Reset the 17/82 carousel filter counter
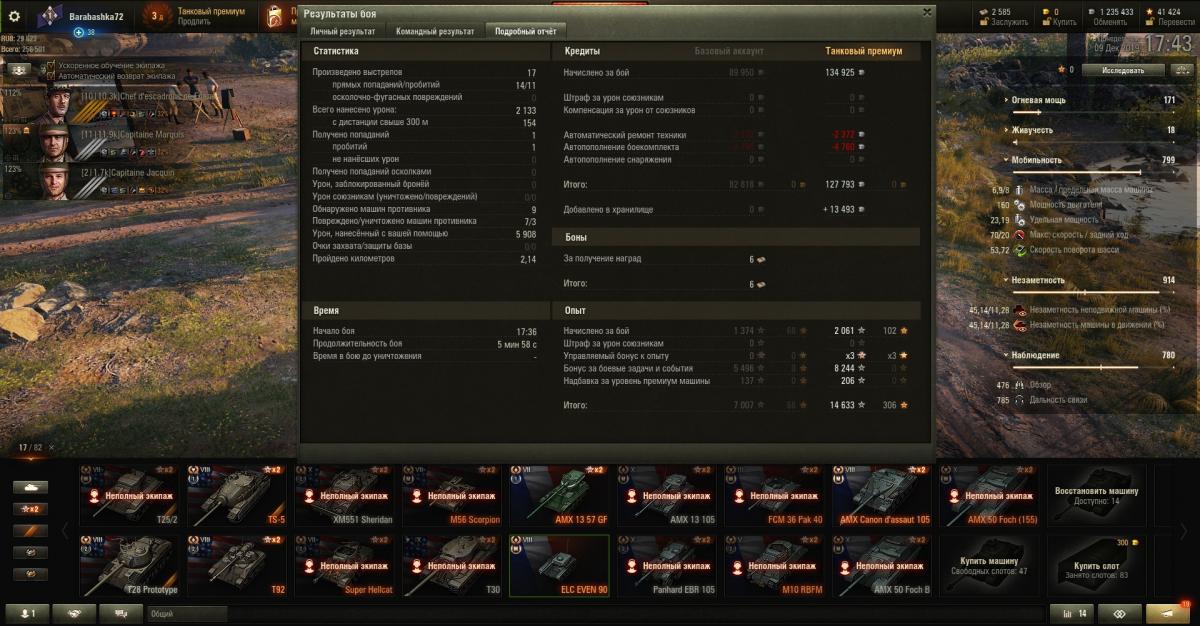The height and width of the screenshot is (626, 1200). [x=52, y=447]
